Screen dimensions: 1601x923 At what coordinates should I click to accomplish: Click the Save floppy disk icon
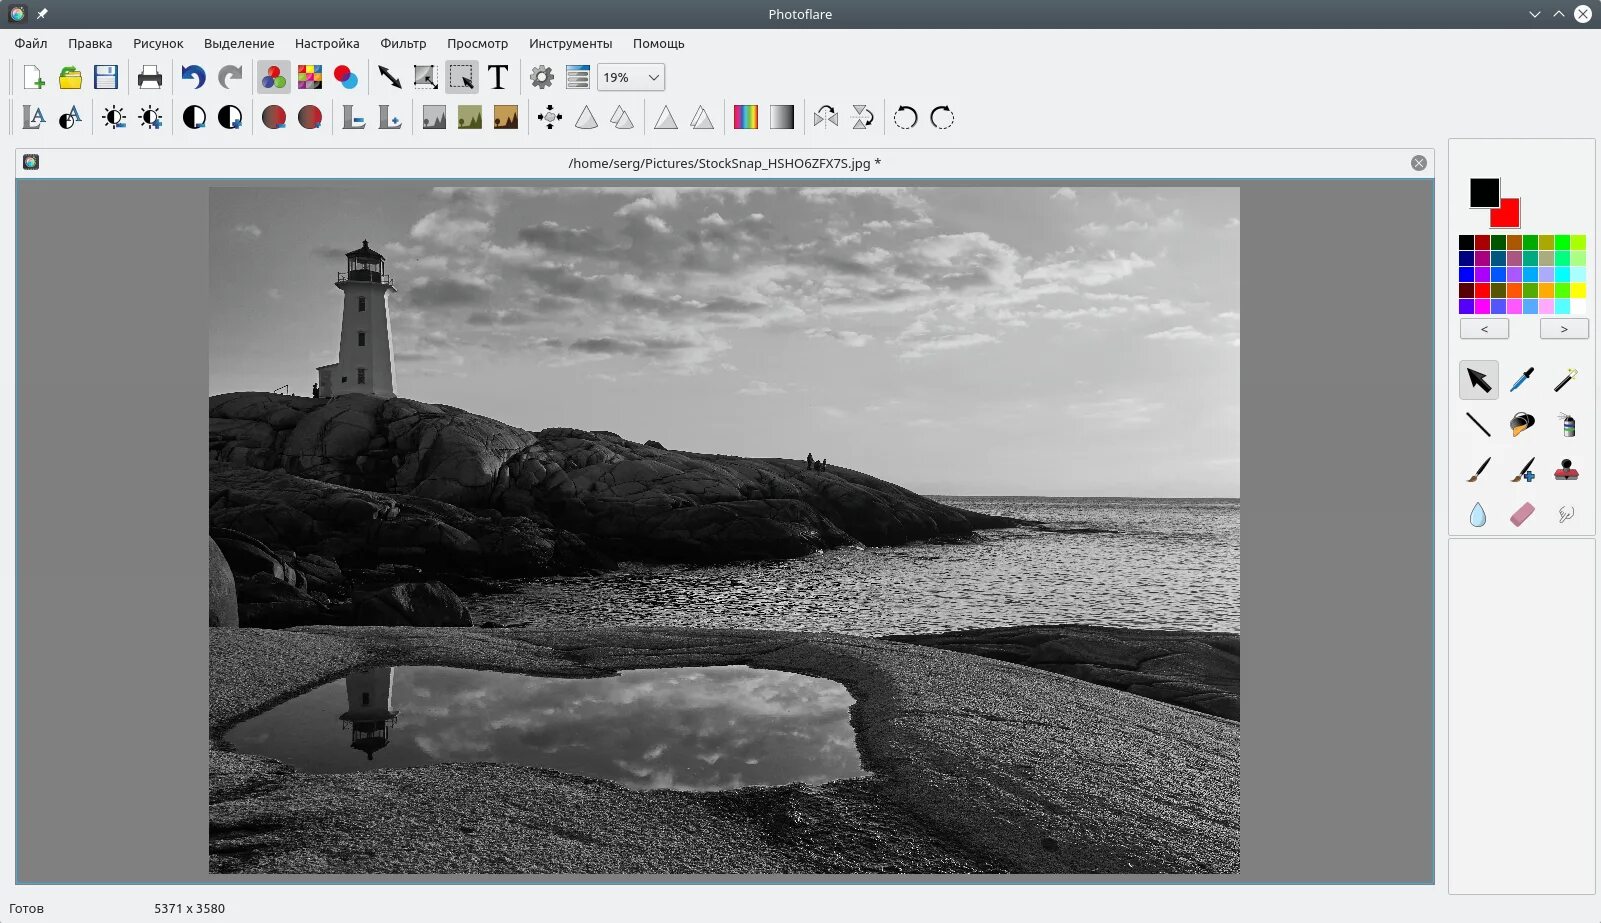coord(106,77)
